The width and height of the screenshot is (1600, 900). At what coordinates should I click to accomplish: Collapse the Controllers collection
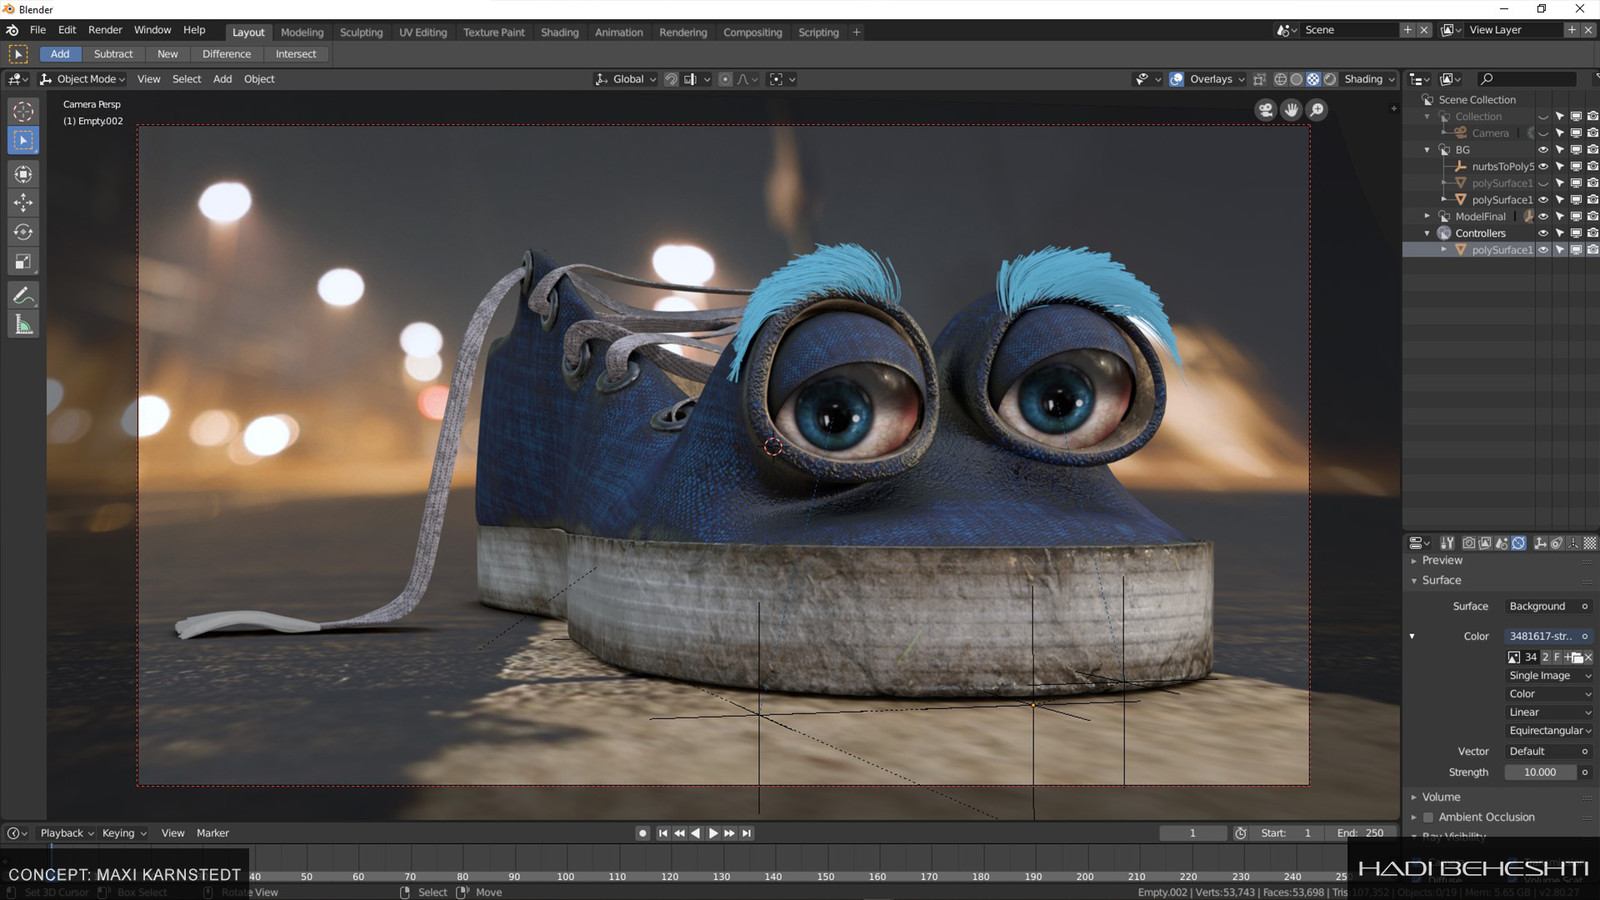pyautogui.click(x=1427, y=233)
